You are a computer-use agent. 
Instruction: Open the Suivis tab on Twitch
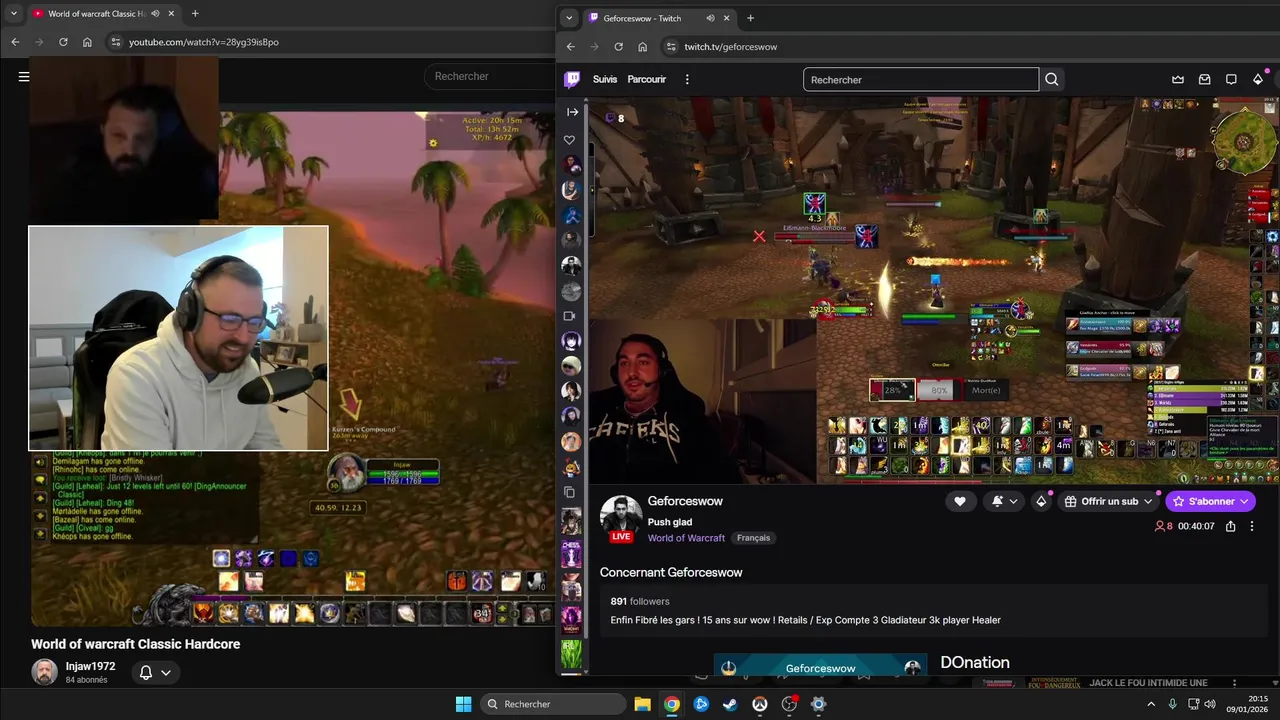[x=605, y=80]
